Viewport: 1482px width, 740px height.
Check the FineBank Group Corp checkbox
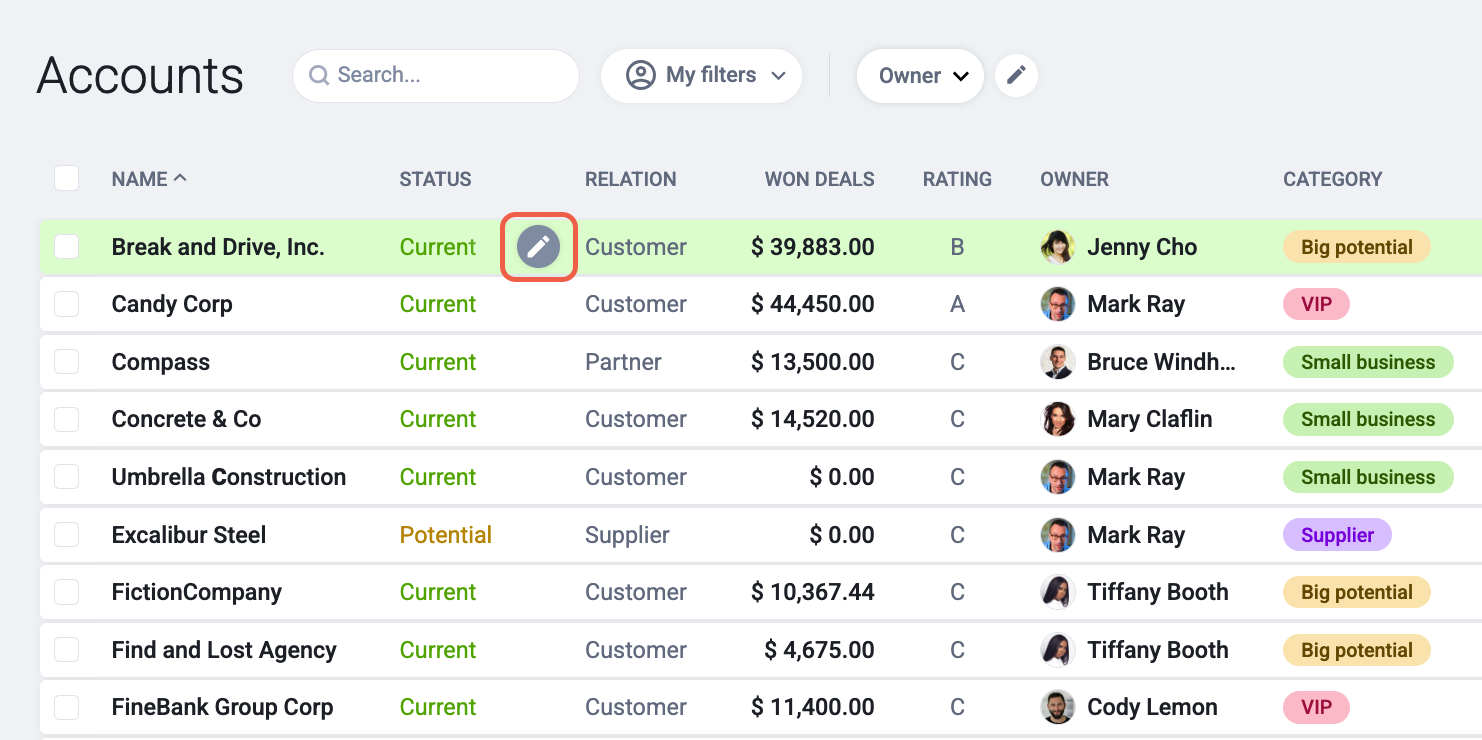tap(66, 707)
